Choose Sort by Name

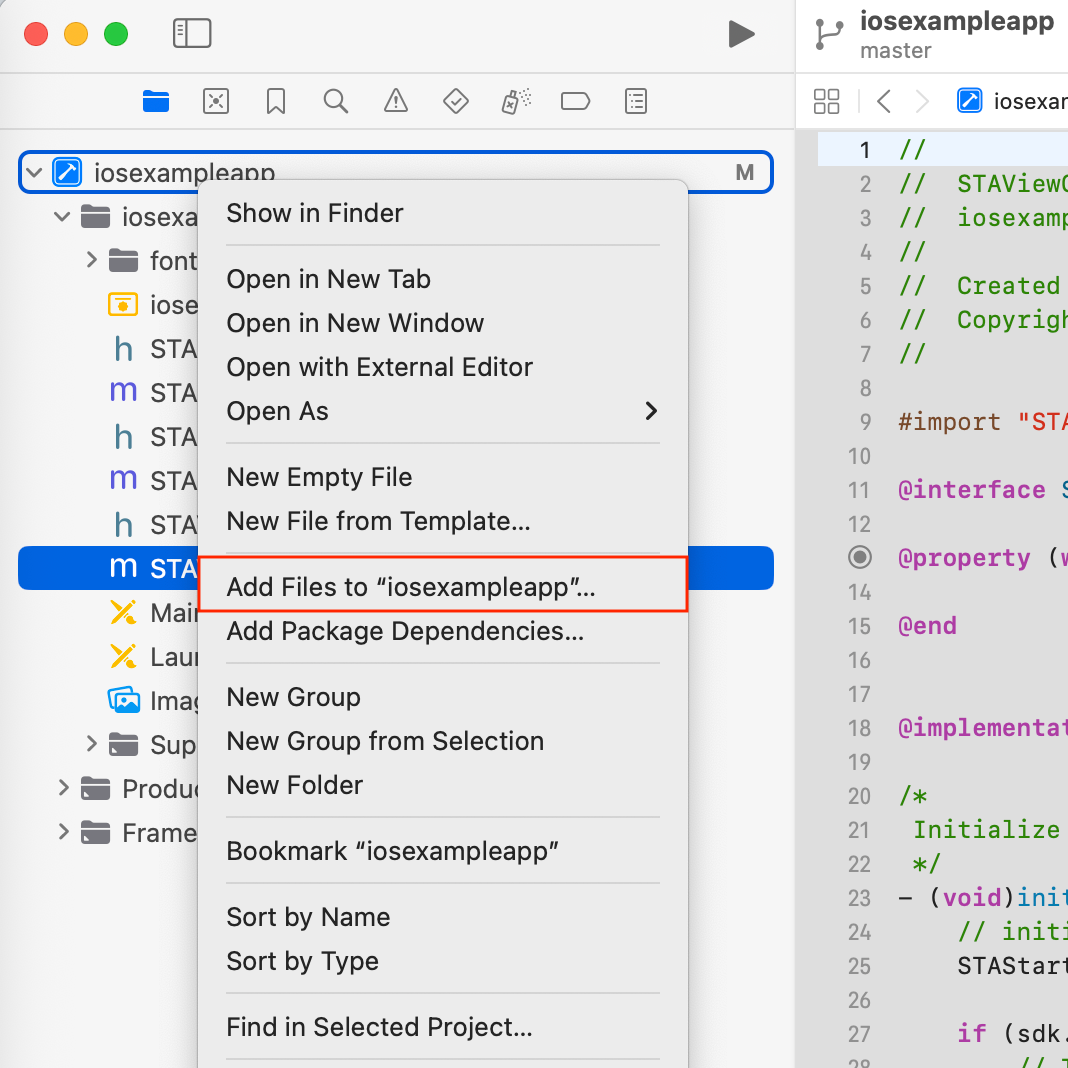443,917
